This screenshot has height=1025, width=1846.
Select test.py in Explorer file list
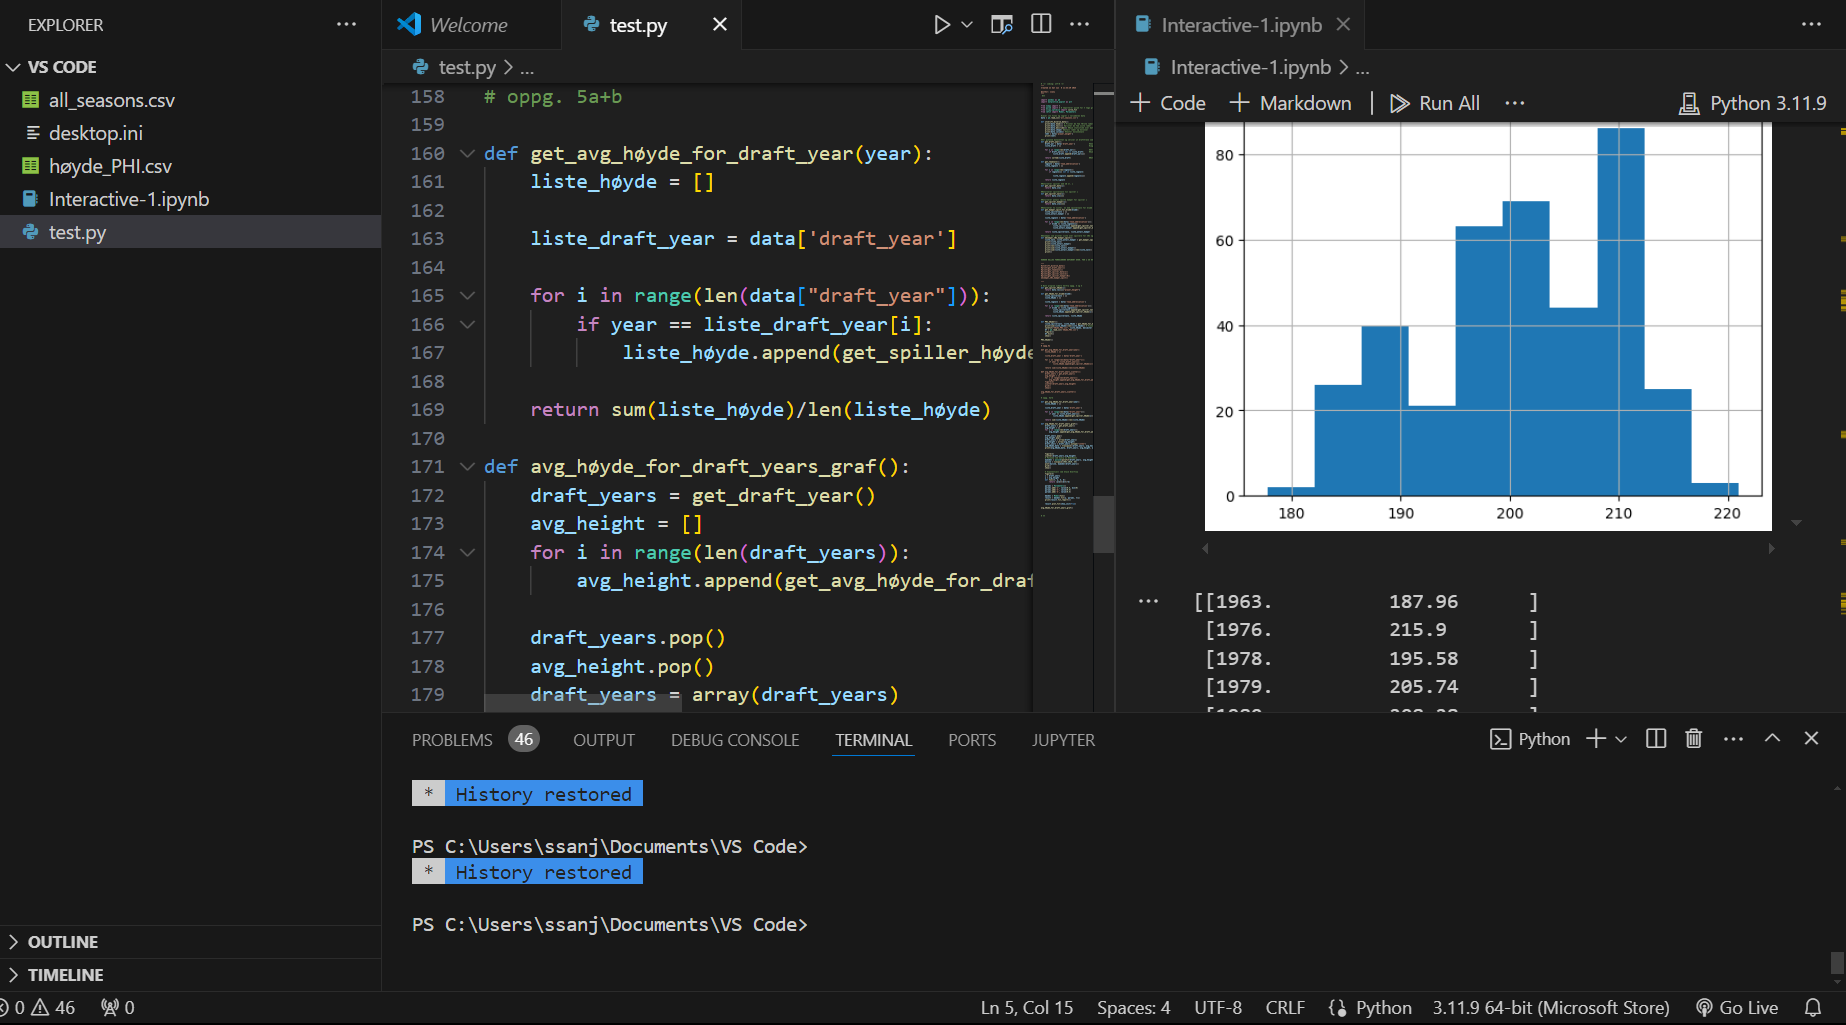190,232
